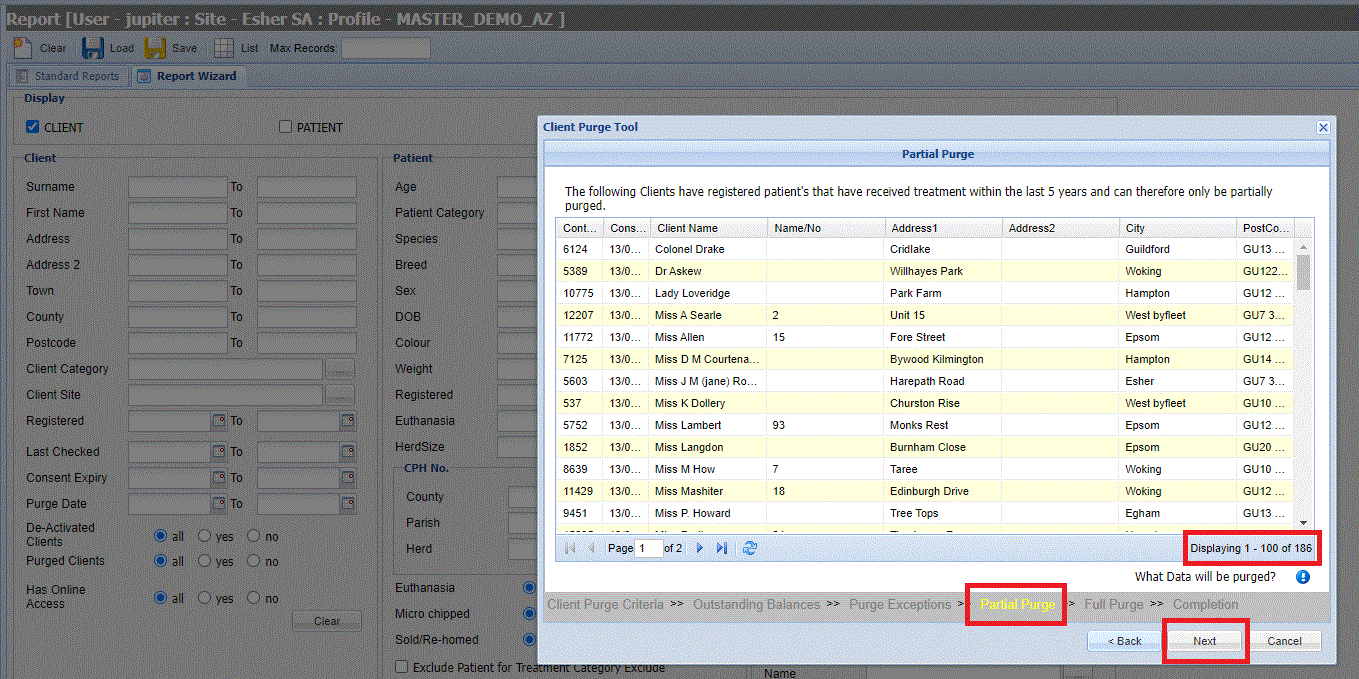This screenshot has width=1359, height=679.
Task: Select the Dr Askew row
Action: point(925,271)
